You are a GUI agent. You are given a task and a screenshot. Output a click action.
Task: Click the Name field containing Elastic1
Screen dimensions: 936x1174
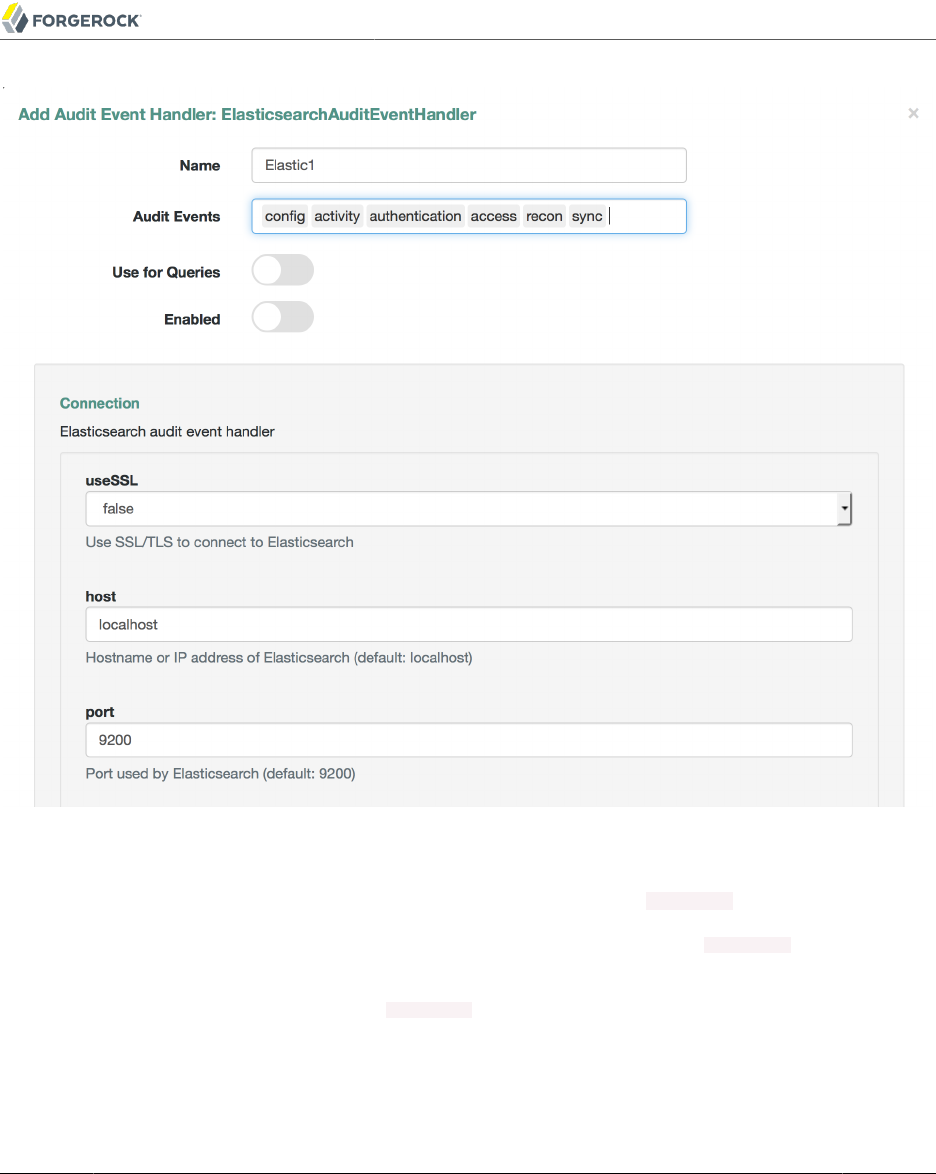[468, 166]
